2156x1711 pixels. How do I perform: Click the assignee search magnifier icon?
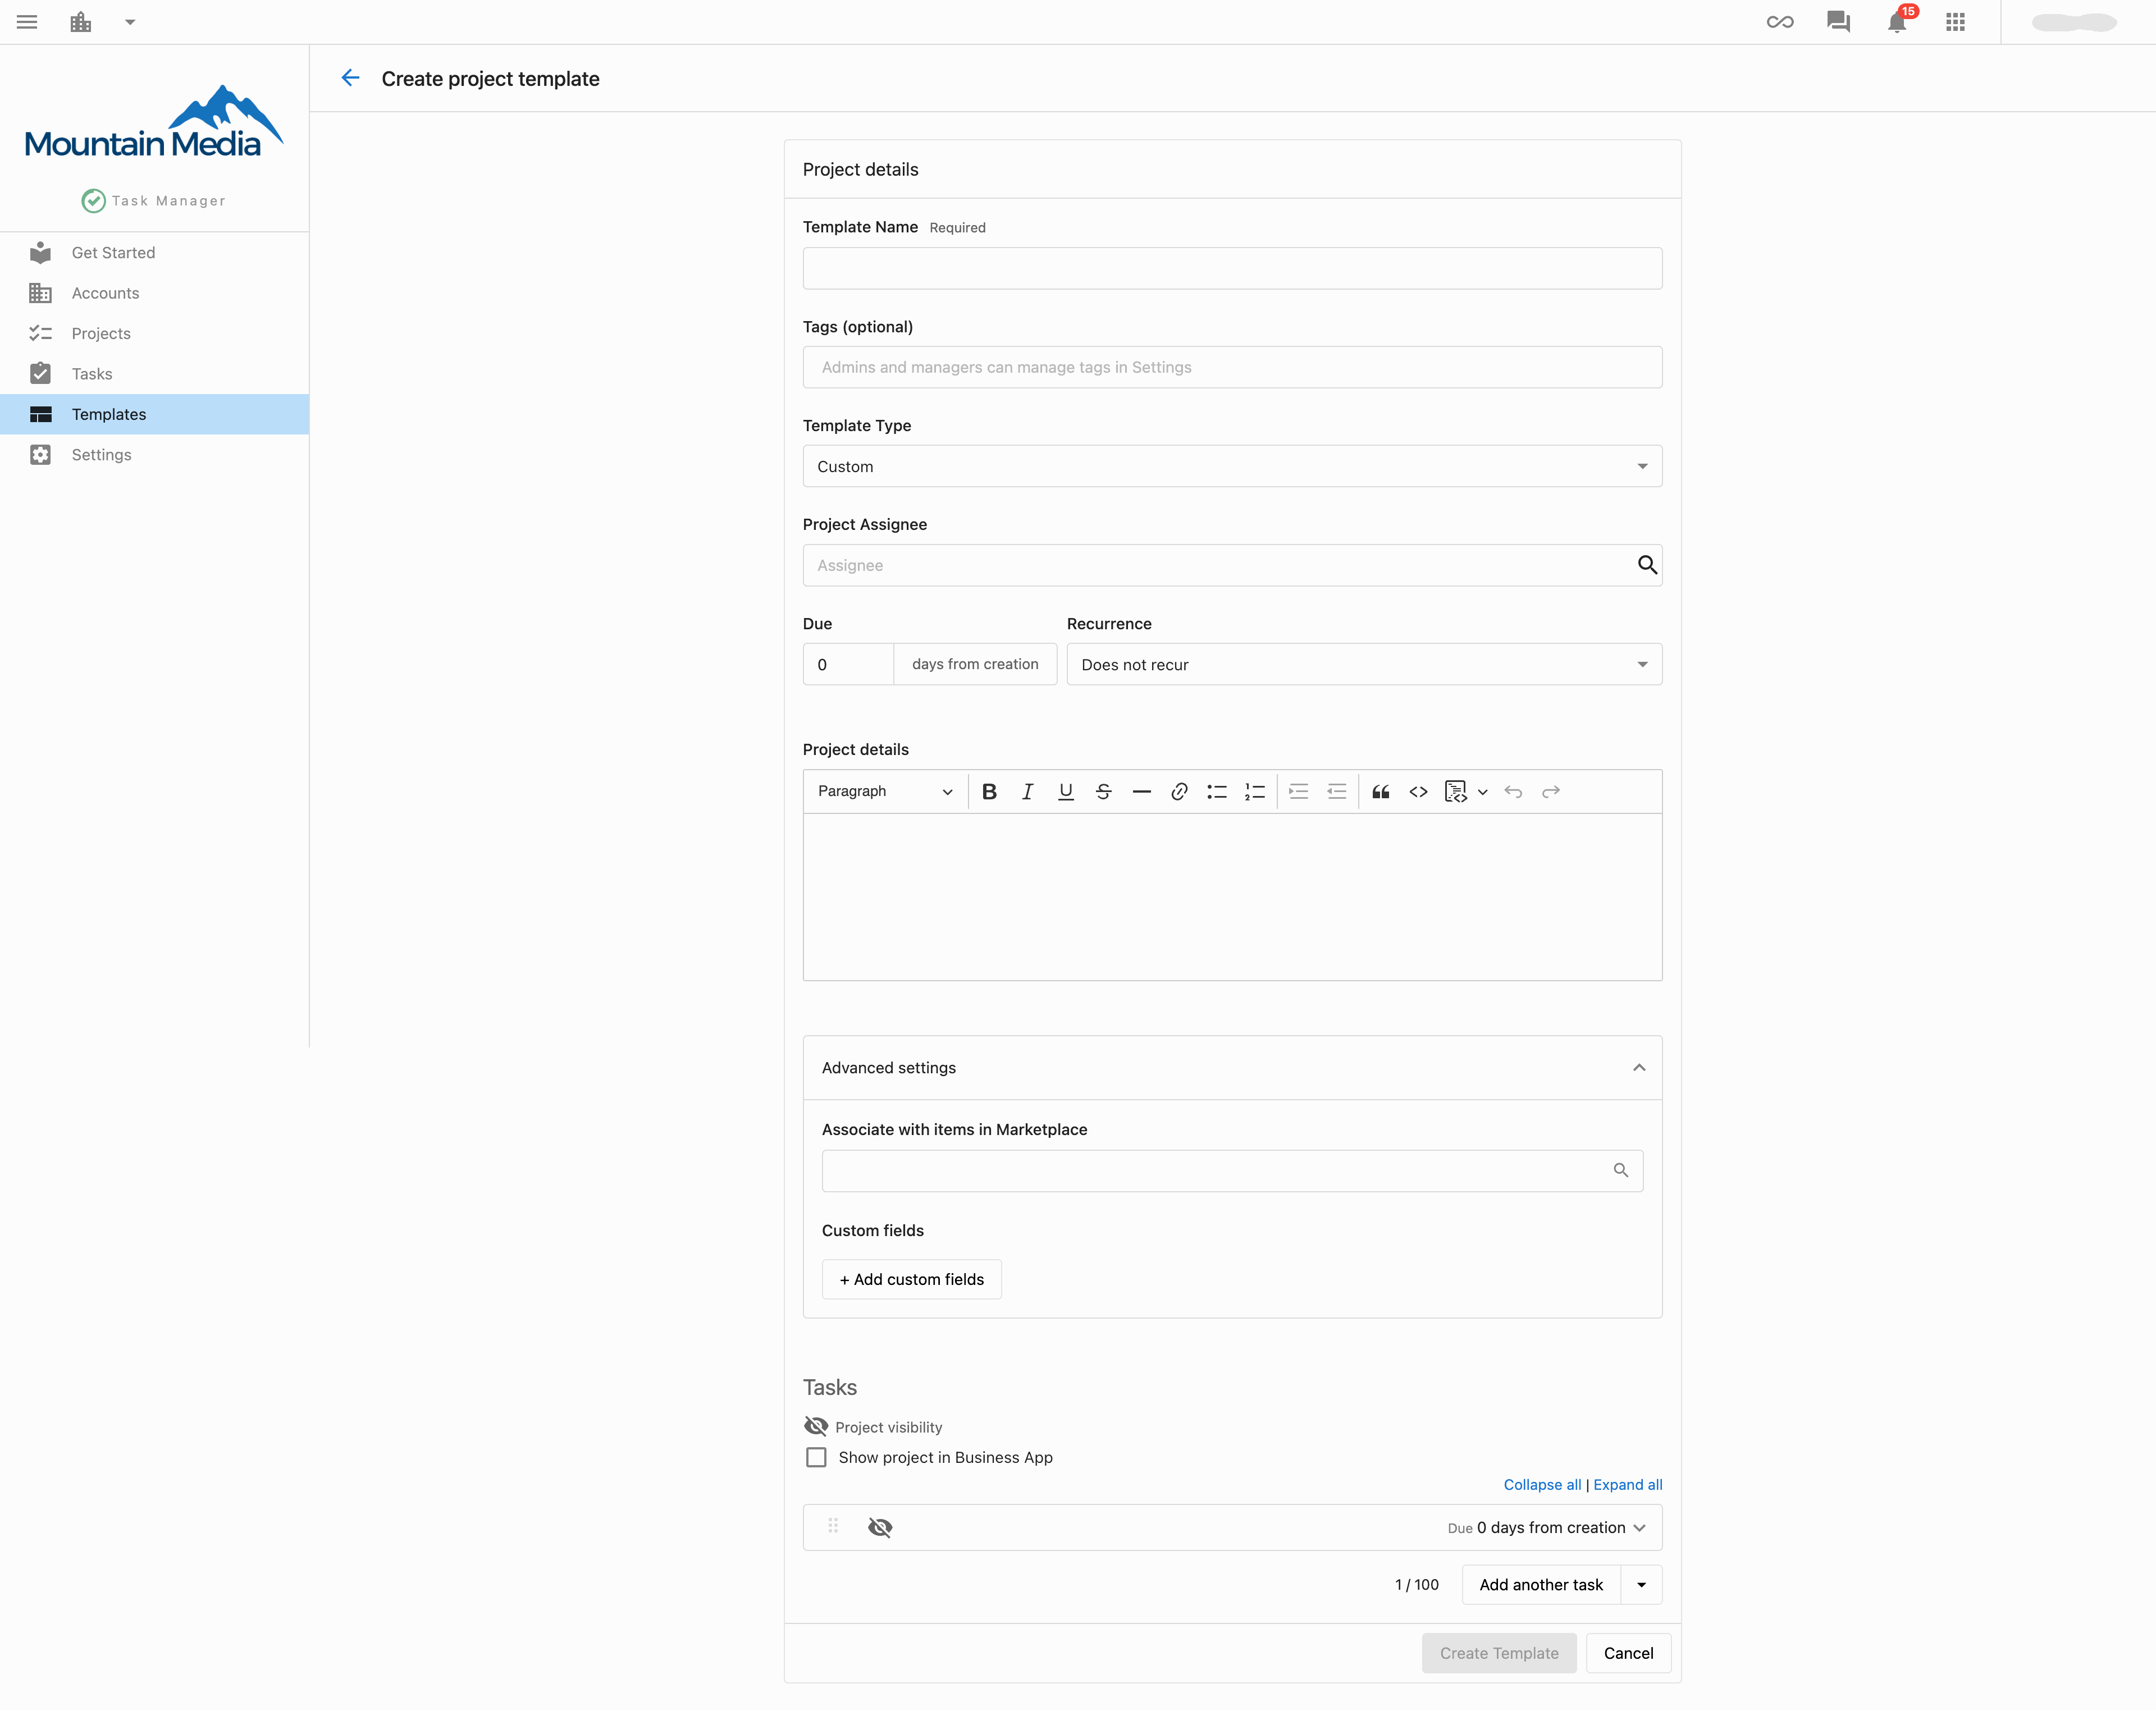click(1647, 565)
